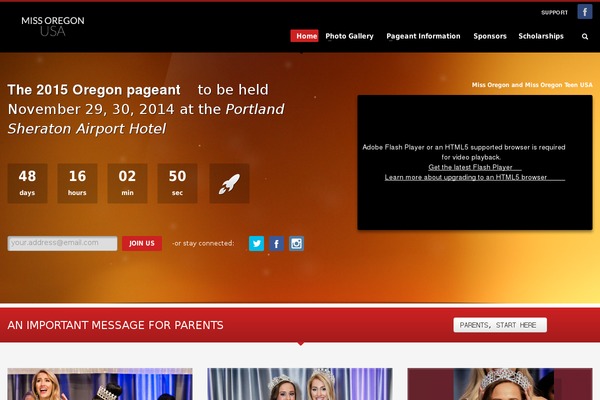The width and height of the screenshot is (600, 400).
Task: Click the "-or stay connected:" label
Action: (203, 243)
